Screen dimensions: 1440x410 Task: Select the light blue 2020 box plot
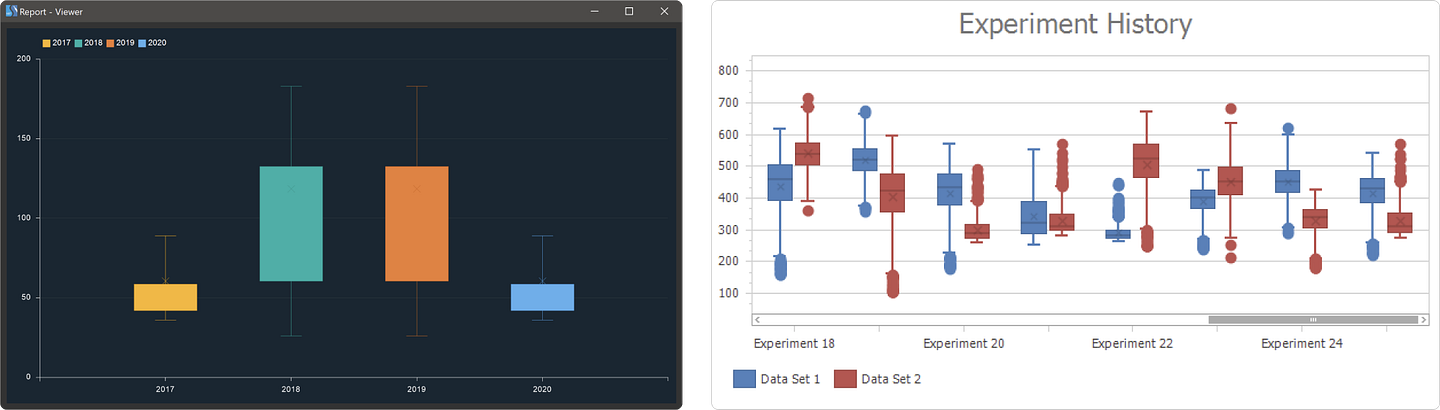tap(542, 297)
